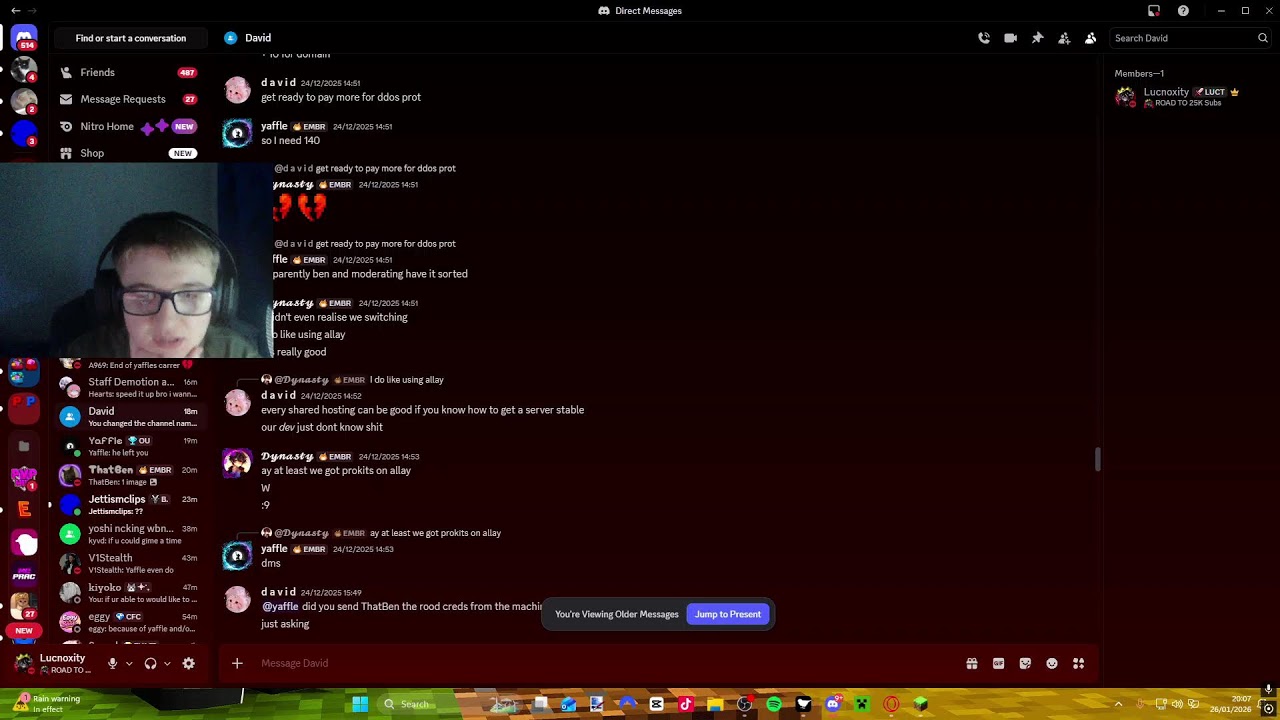Click Find or start a conversation
This screenshot has width=1280, height=720.
tap(131, 38)
